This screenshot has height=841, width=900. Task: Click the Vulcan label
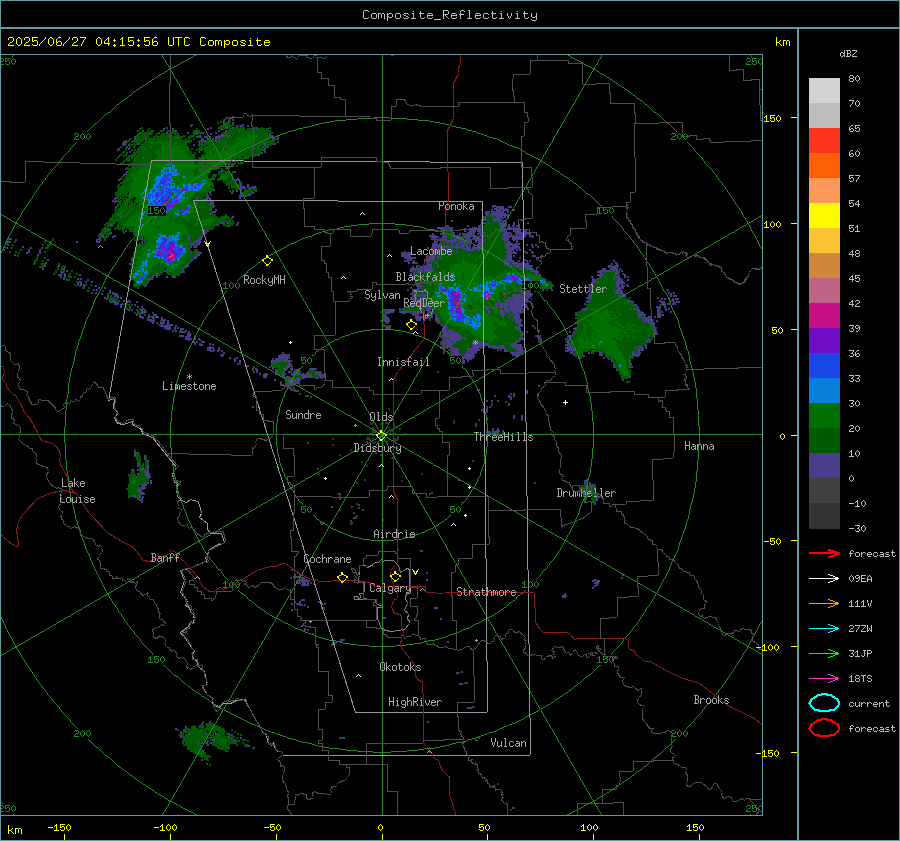pos(508,743)
